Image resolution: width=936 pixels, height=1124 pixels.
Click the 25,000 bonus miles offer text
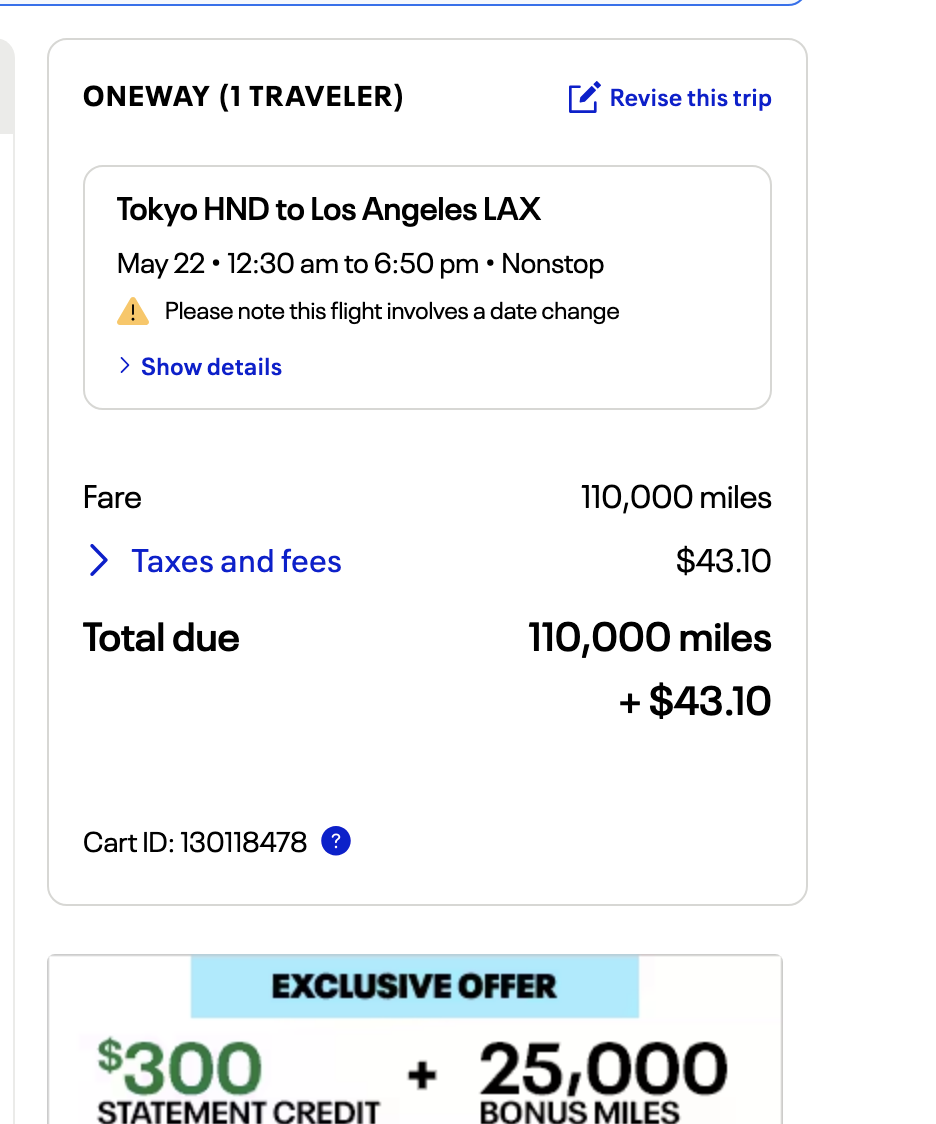(603, 1072)
